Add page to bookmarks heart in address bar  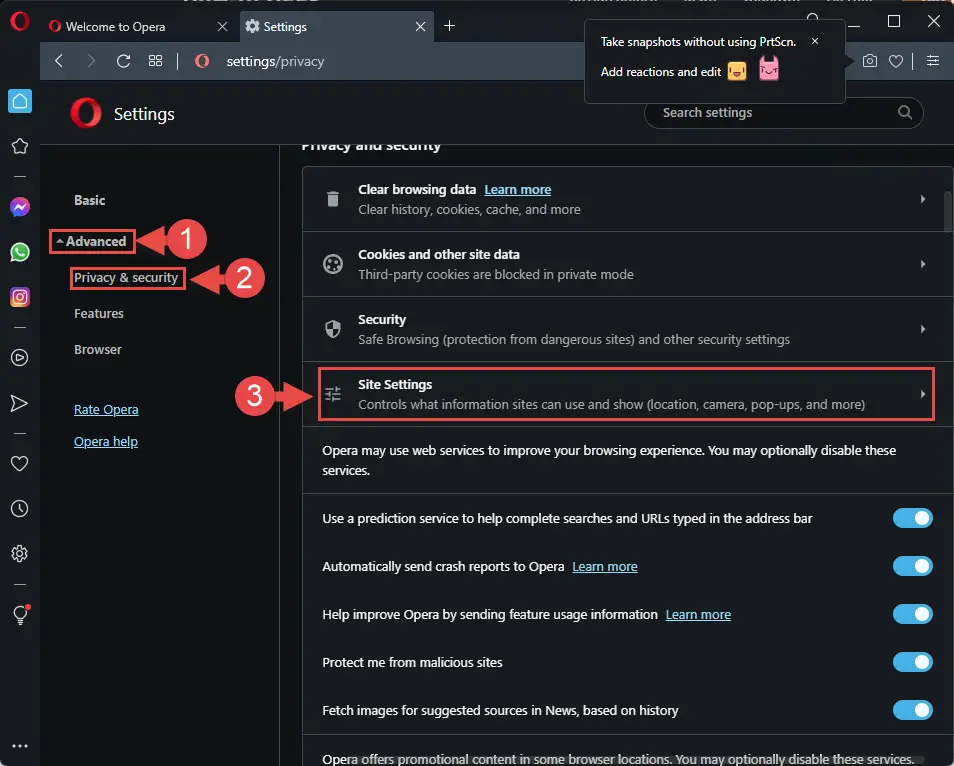coord(896,61)
